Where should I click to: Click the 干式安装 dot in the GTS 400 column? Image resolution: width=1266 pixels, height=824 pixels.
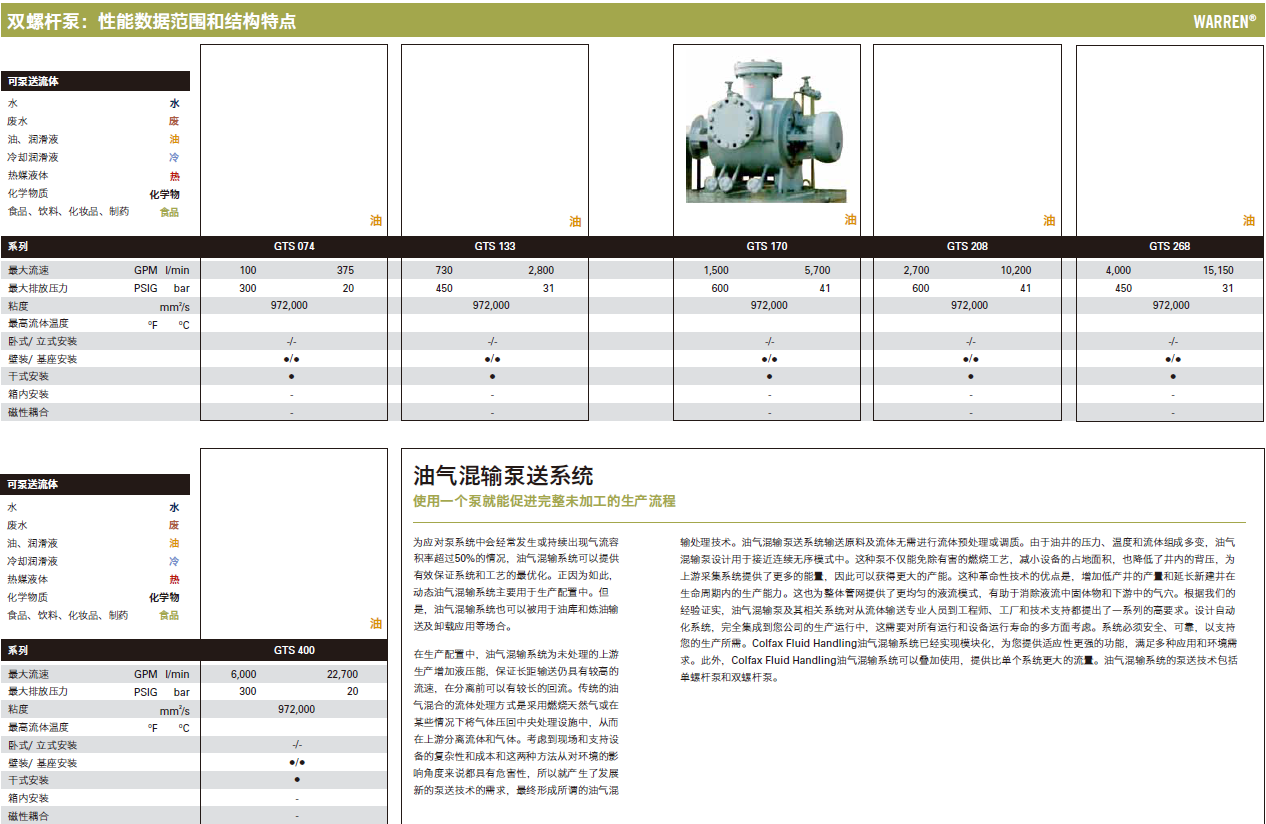(296, 780)
